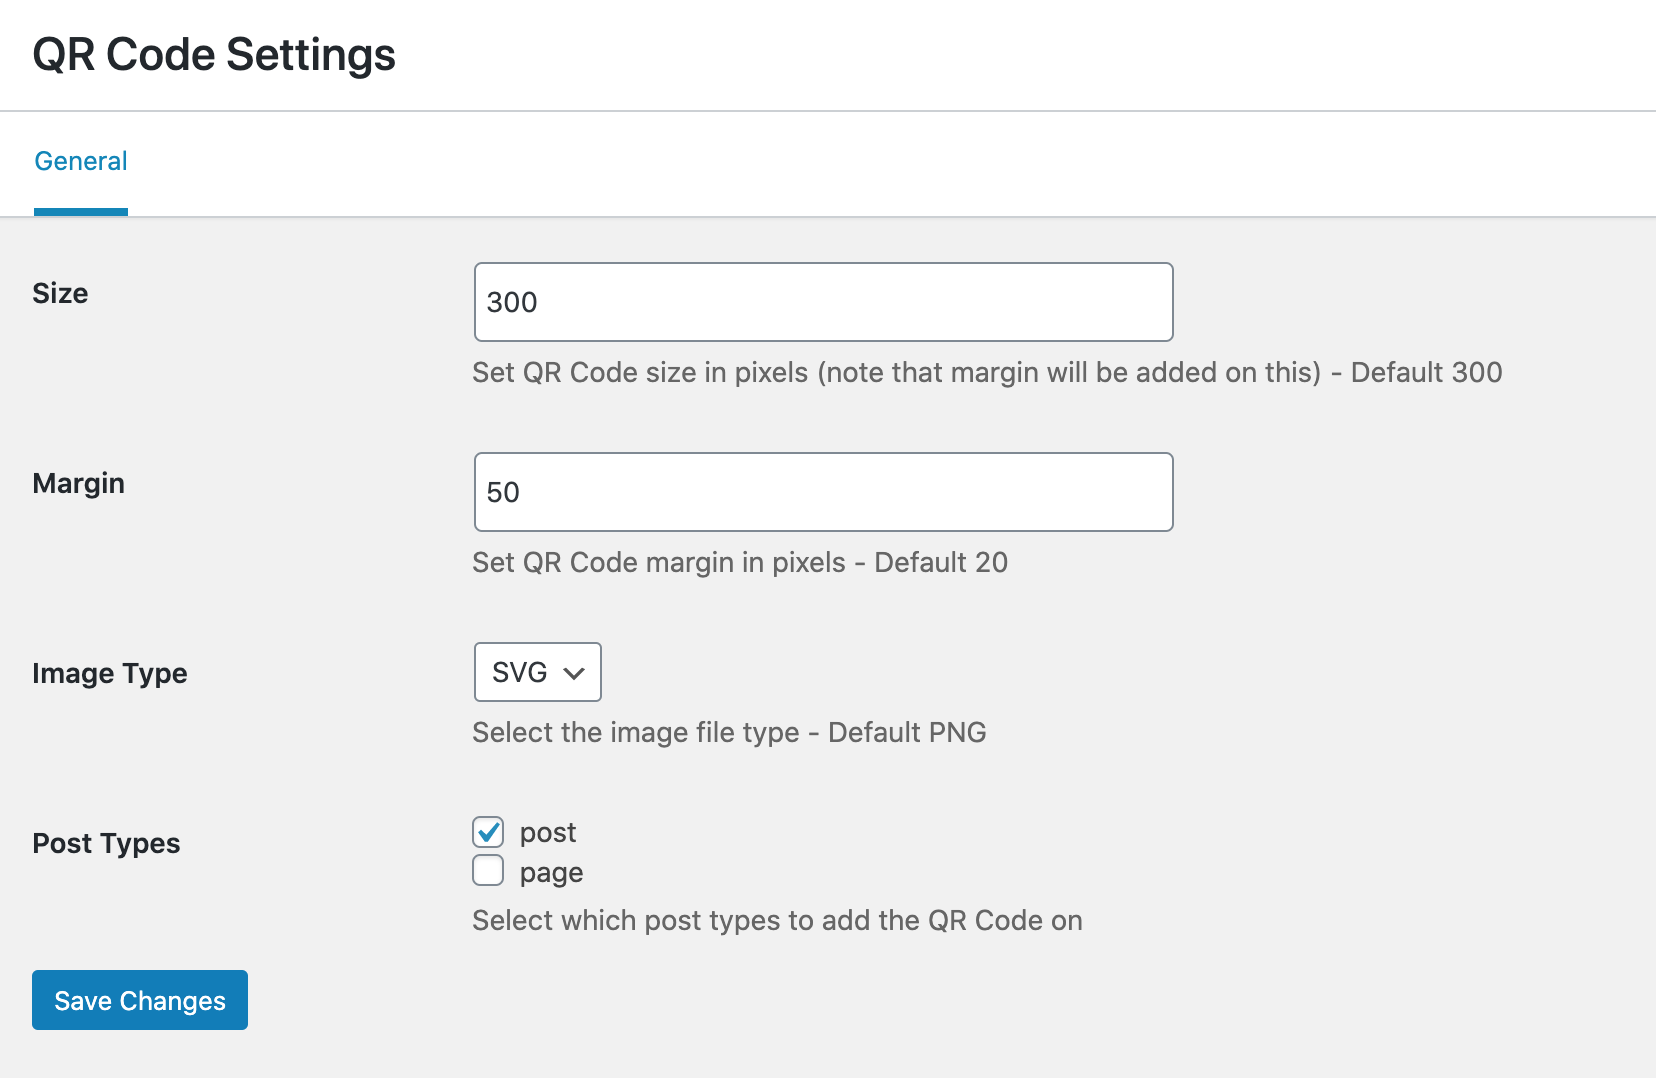Click the QR Code Settings page heading
Viewport: 1656px width, 1078px height.
pyautogui.click(x=214, y=55)
